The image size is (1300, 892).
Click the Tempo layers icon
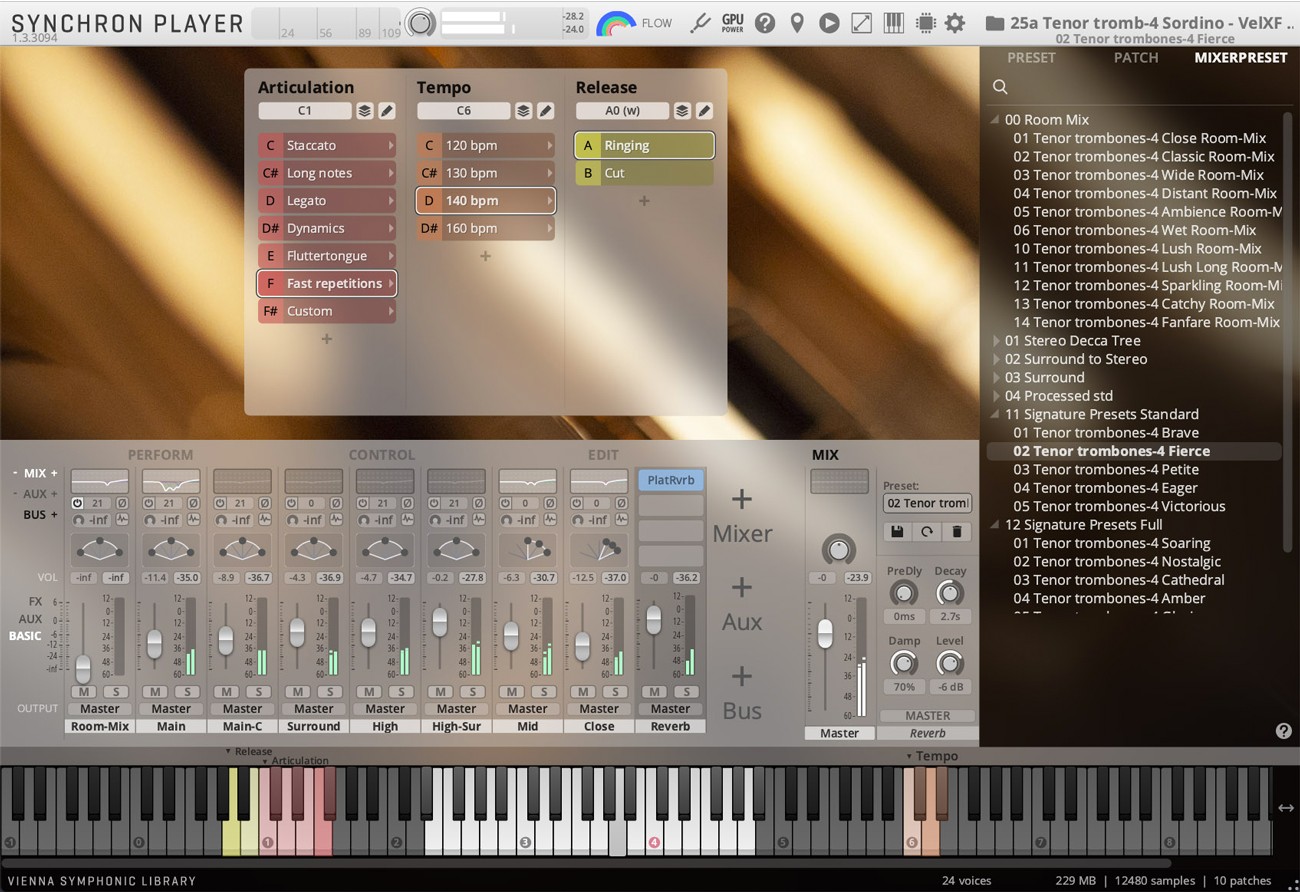pyautogui.click(x=523, y=111)
